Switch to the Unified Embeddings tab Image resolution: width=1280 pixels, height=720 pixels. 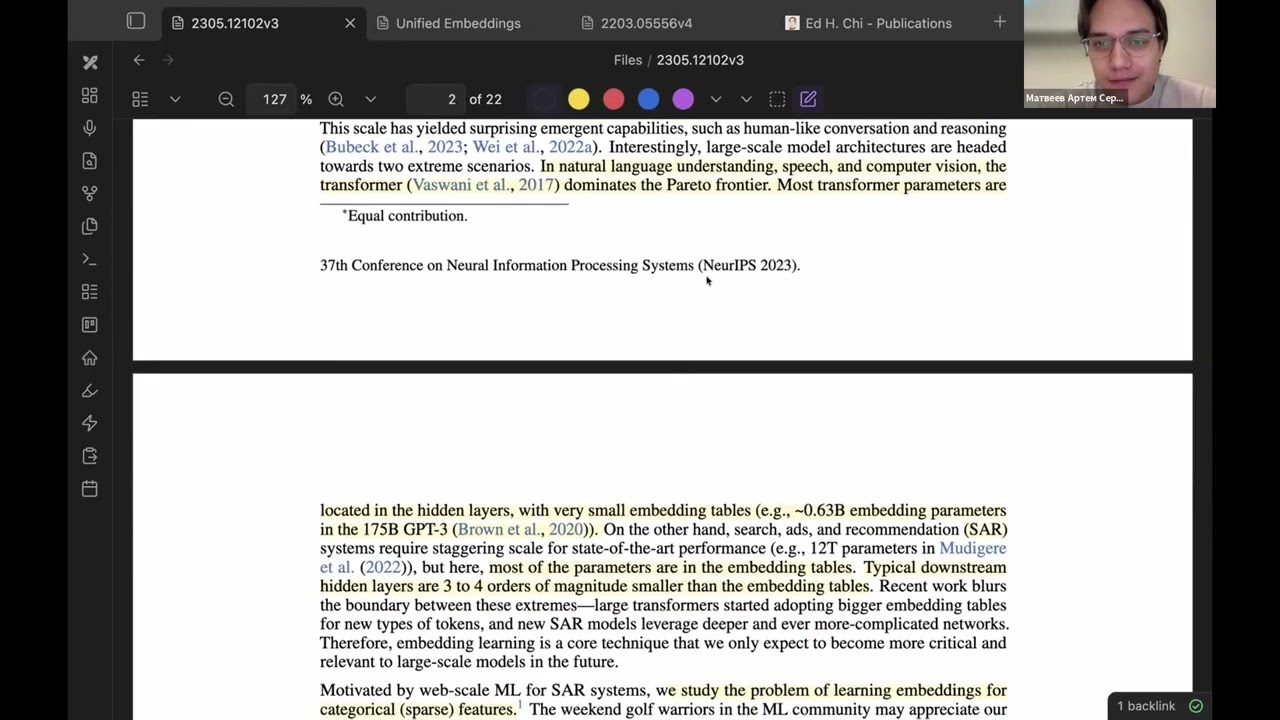point(457,23)
